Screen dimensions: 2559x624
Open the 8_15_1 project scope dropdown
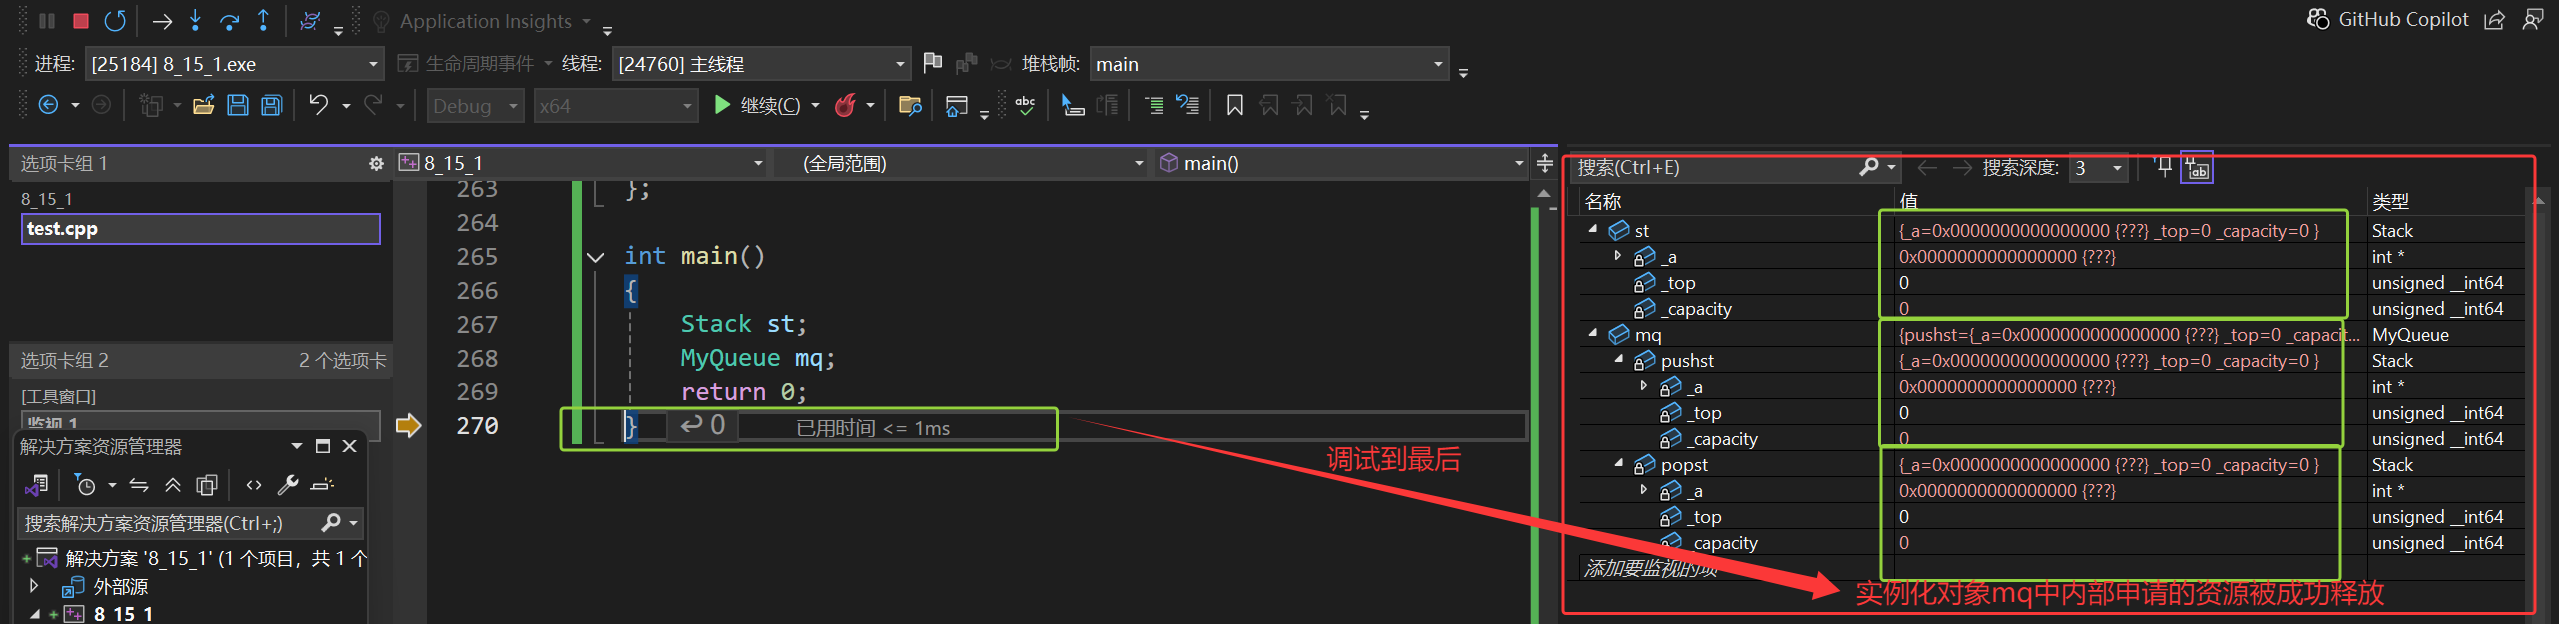click(582, 163)
